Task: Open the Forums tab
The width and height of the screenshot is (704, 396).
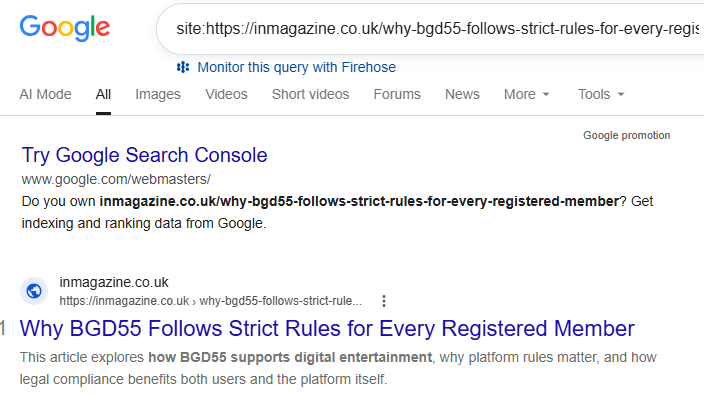Action: [x=397, y=94]
